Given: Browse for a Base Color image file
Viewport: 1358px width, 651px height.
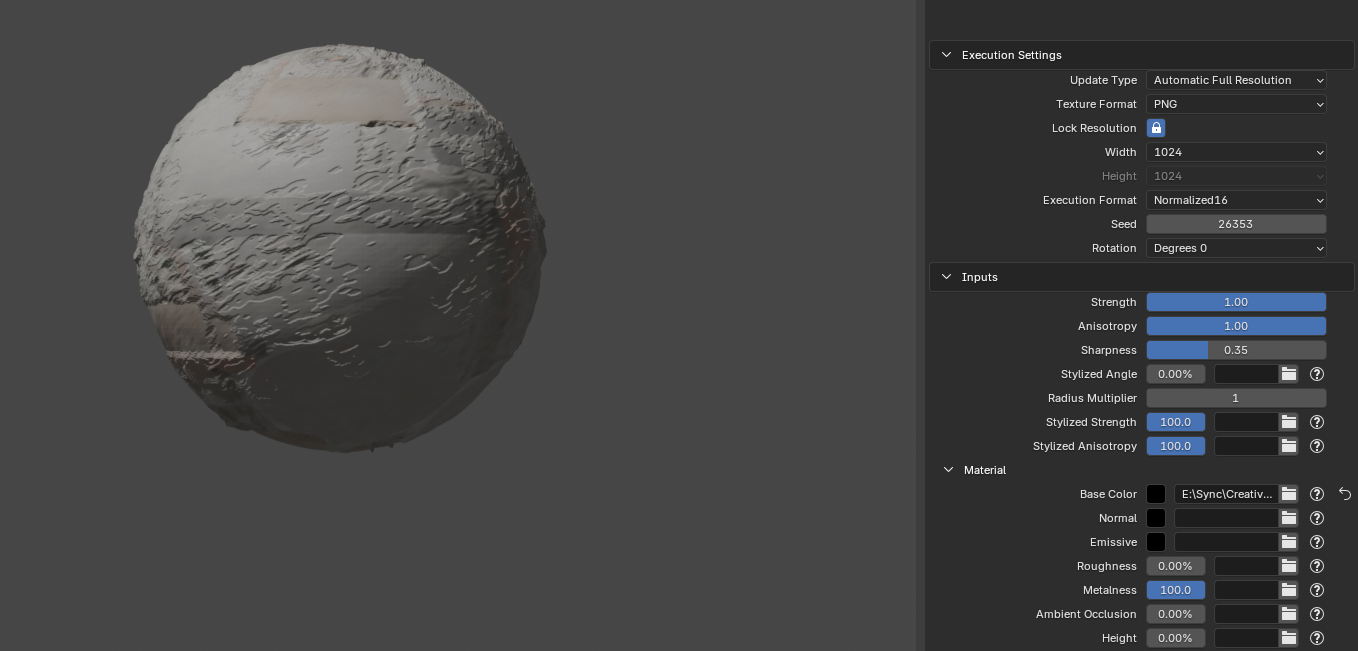Looking at the screenshot, I should (x=1289, y=494).
